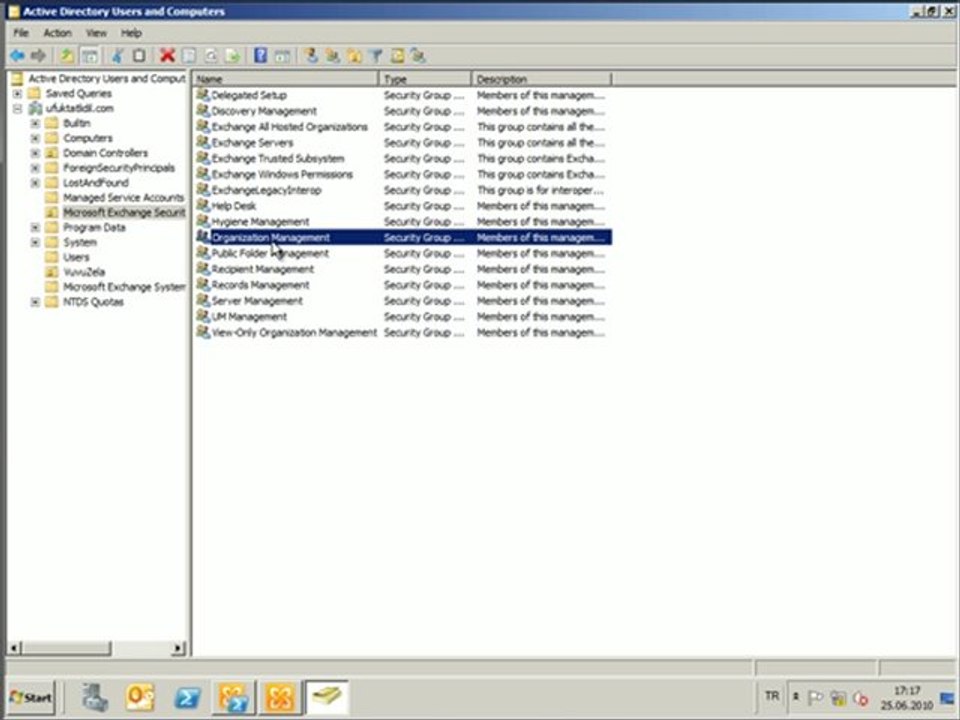Click the red X Delete icon
960x720 pixels.
tap(167, 56)
